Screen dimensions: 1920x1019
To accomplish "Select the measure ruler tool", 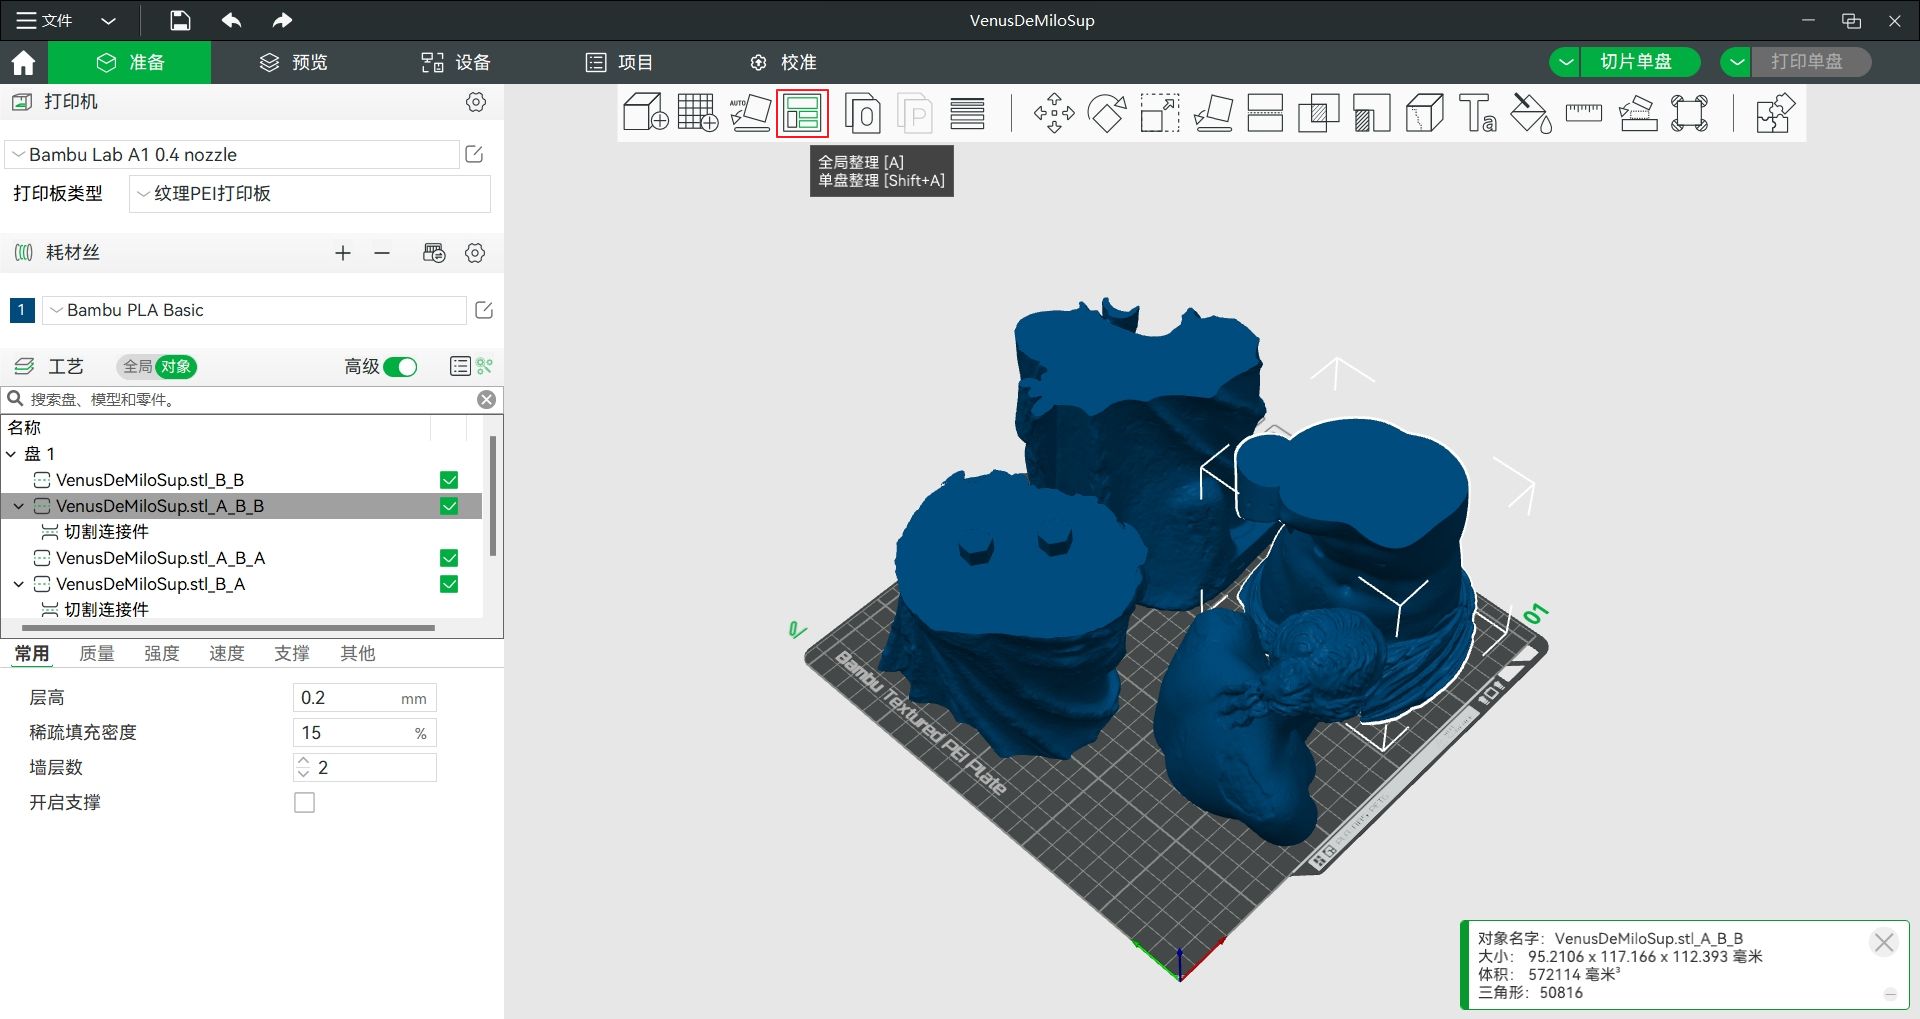I will (x=1584, y=113).
